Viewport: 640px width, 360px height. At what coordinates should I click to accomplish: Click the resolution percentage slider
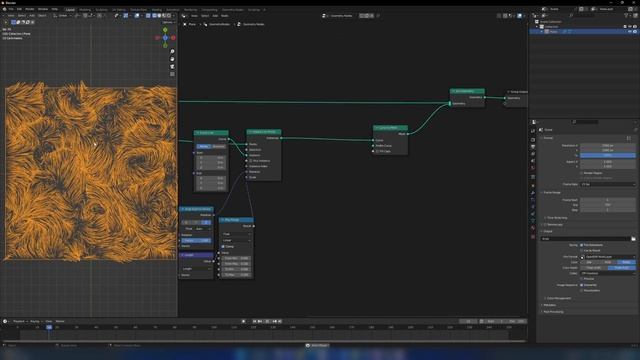click(608, 156)
